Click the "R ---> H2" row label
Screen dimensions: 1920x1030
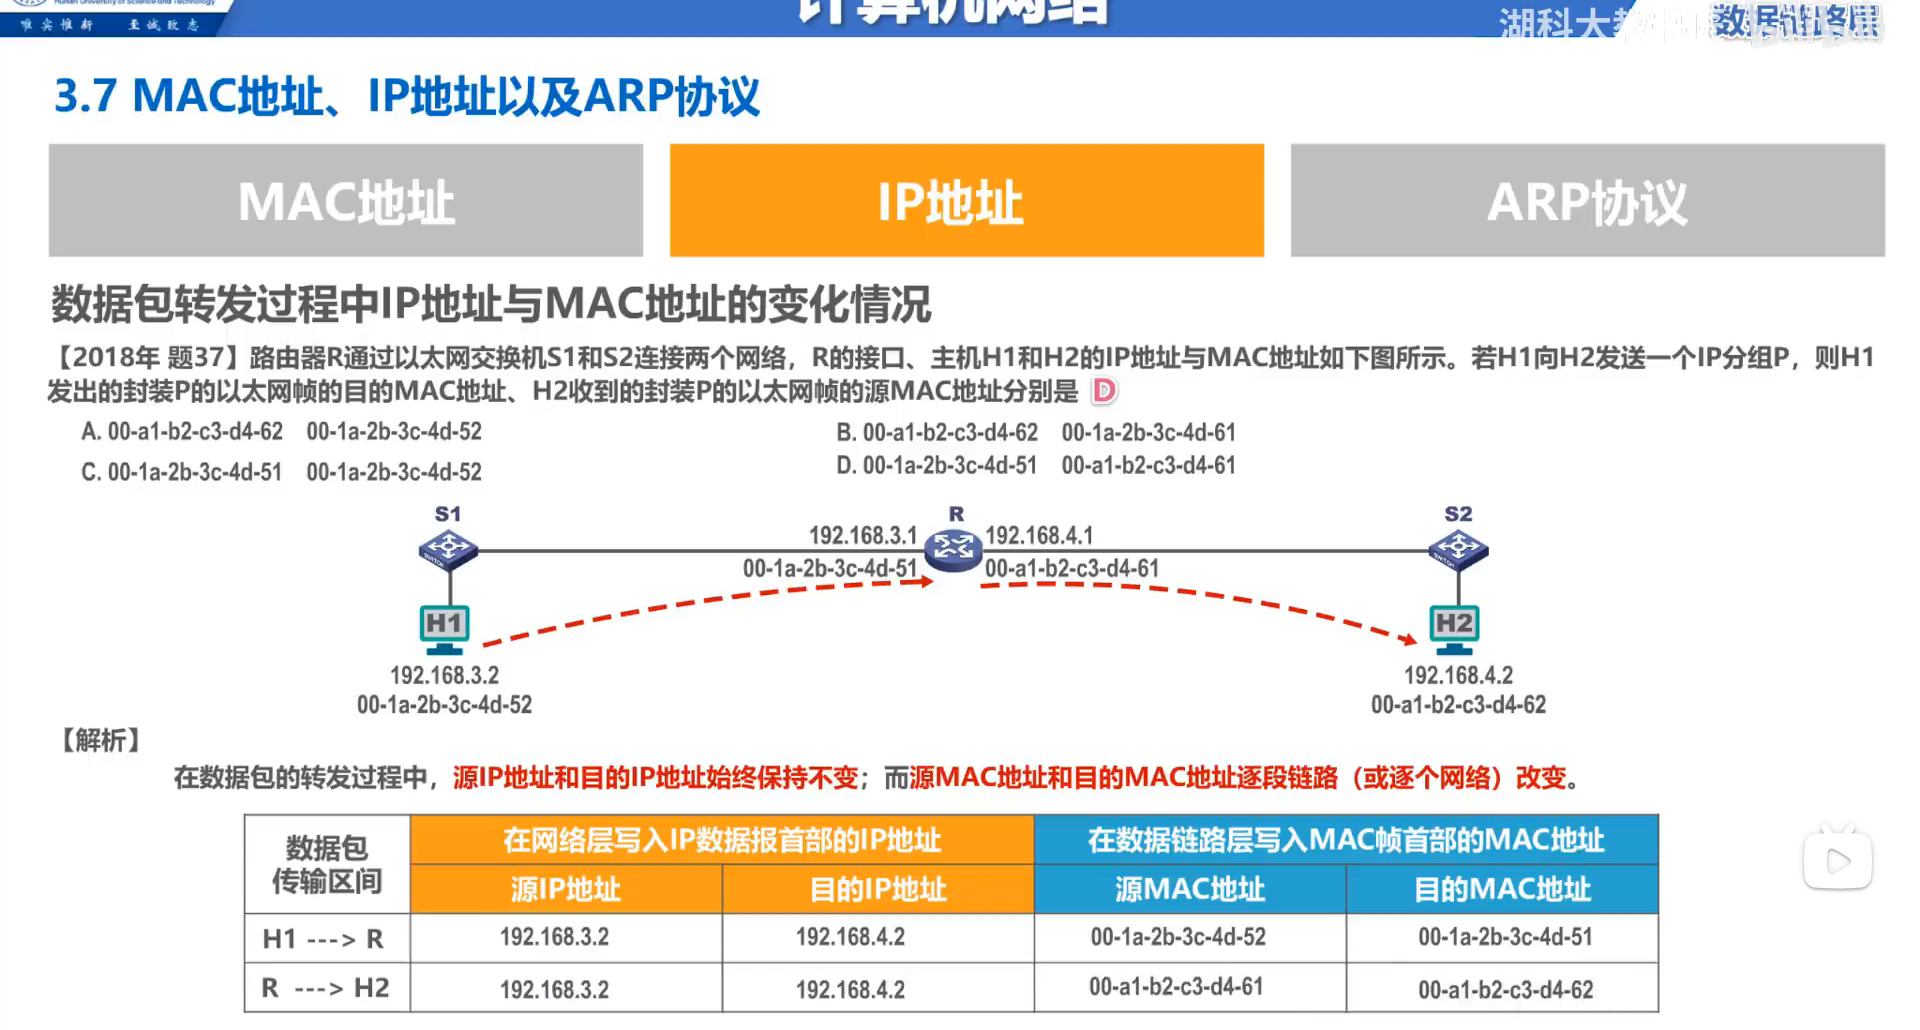tap(325, 988)
